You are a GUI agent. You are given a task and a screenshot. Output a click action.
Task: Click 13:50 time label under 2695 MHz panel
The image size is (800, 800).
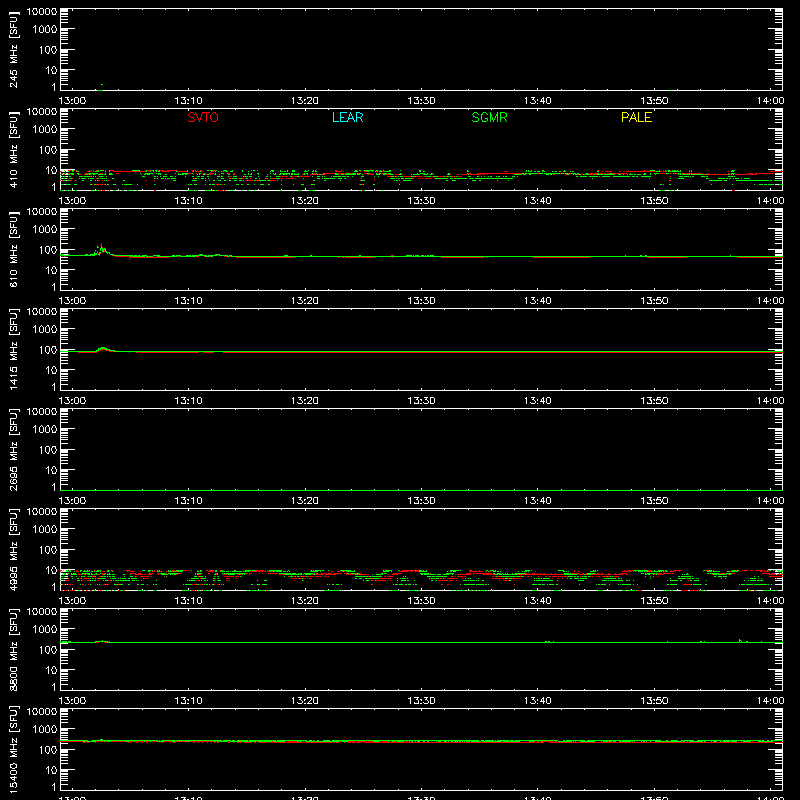click(x=654, y=501)
